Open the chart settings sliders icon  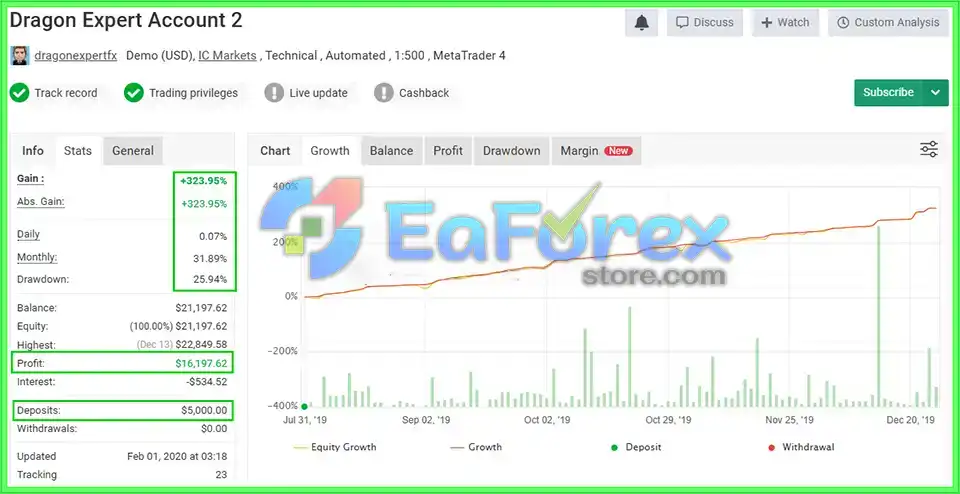coord(929,149)
